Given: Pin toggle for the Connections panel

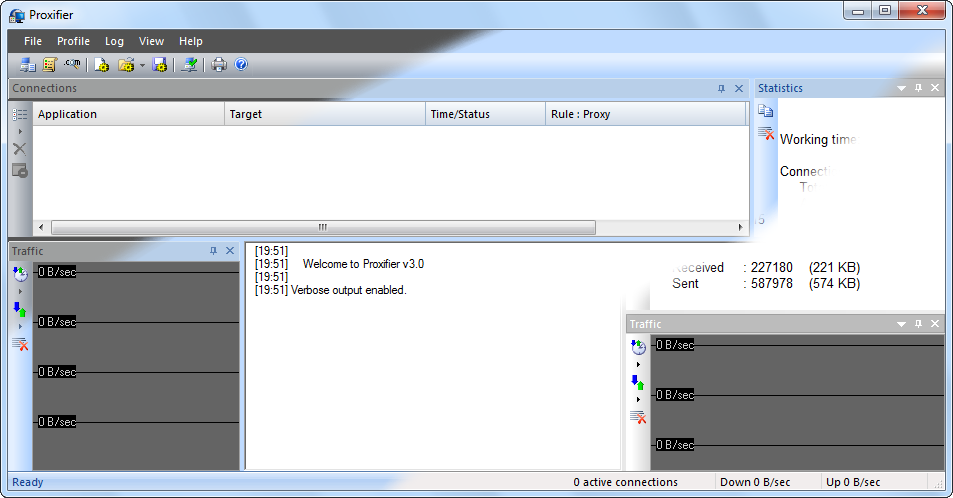Looking at the screenshot, I should tap(721, 88).
